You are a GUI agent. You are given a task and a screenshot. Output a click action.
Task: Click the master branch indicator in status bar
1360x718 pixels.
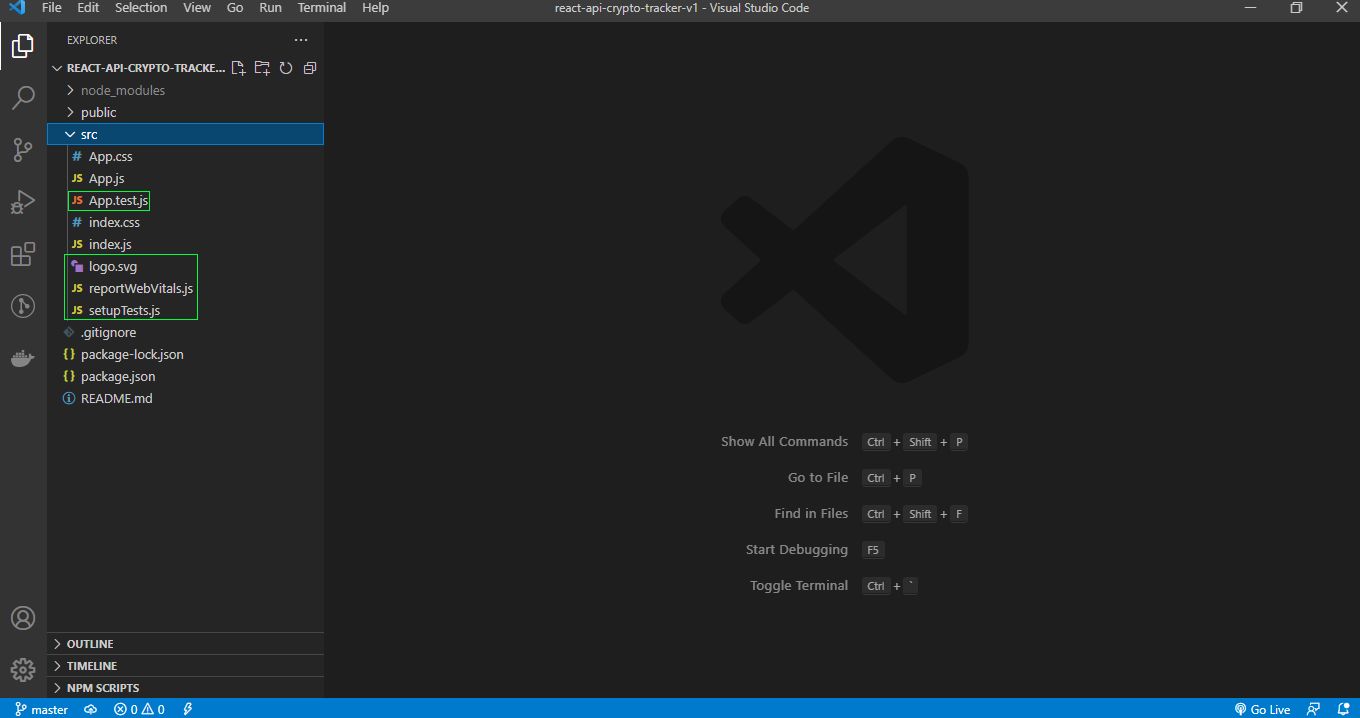point(41,709)
